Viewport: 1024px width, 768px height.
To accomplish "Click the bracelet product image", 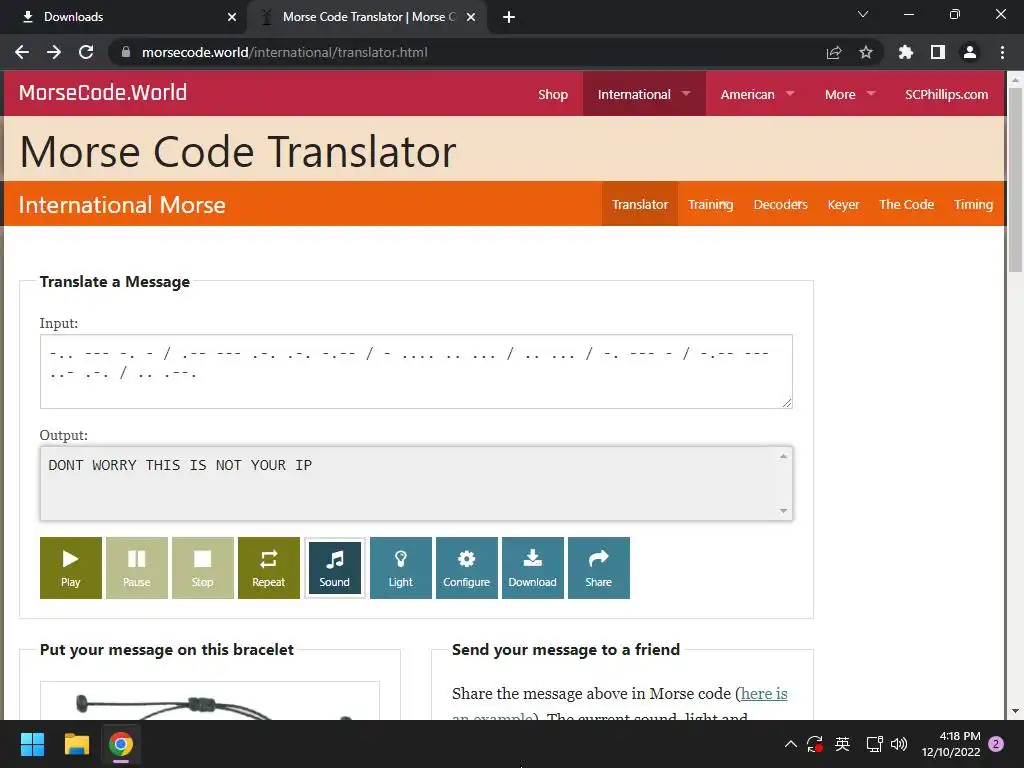I will 210,701.
